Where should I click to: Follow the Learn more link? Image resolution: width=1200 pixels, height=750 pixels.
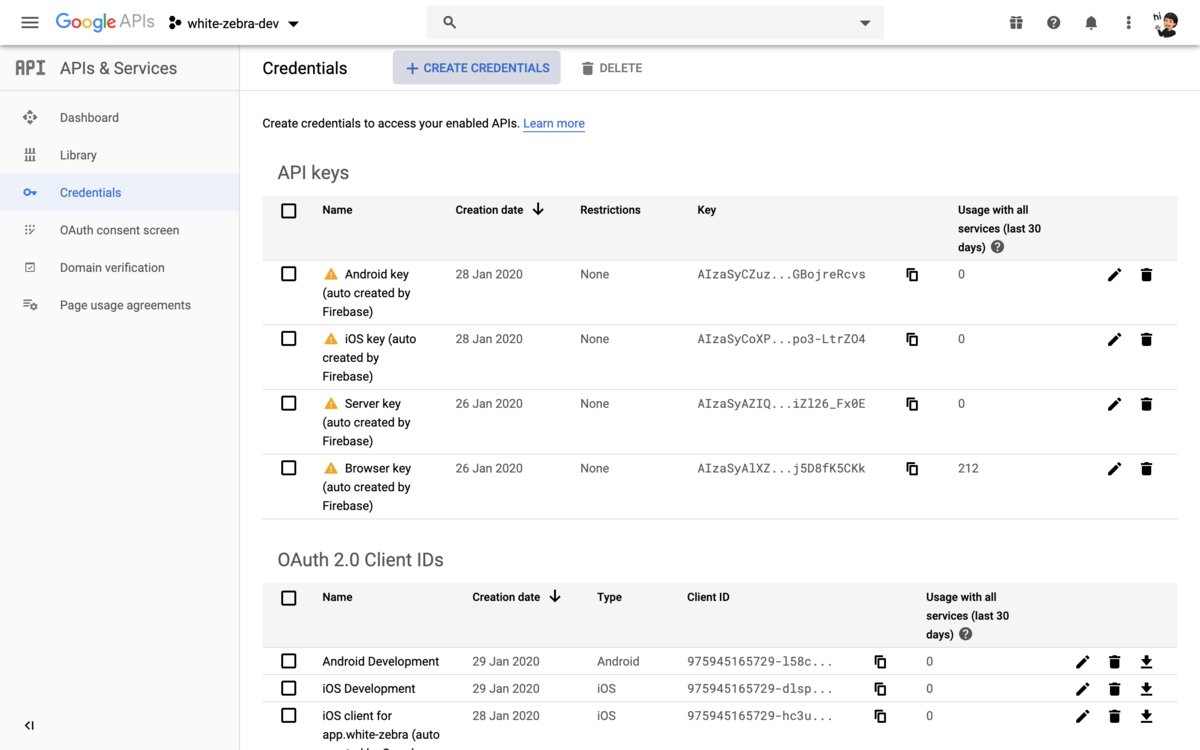(554, 123)
